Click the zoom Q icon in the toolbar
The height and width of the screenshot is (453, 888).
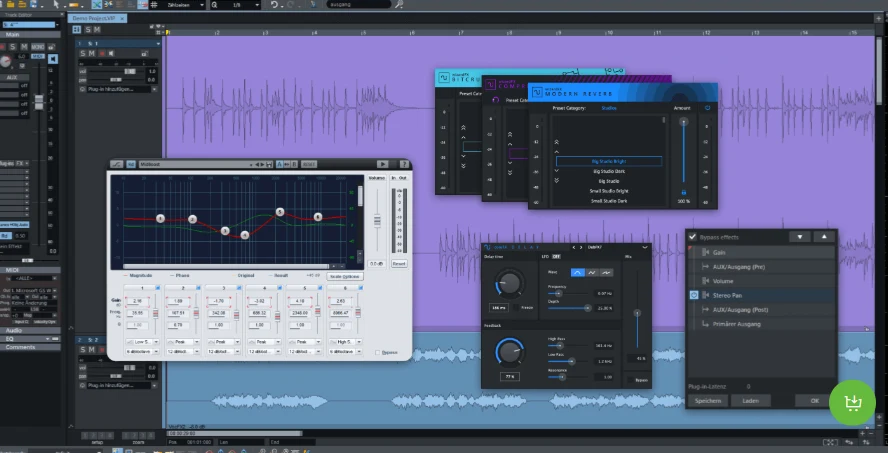(215, 5)
